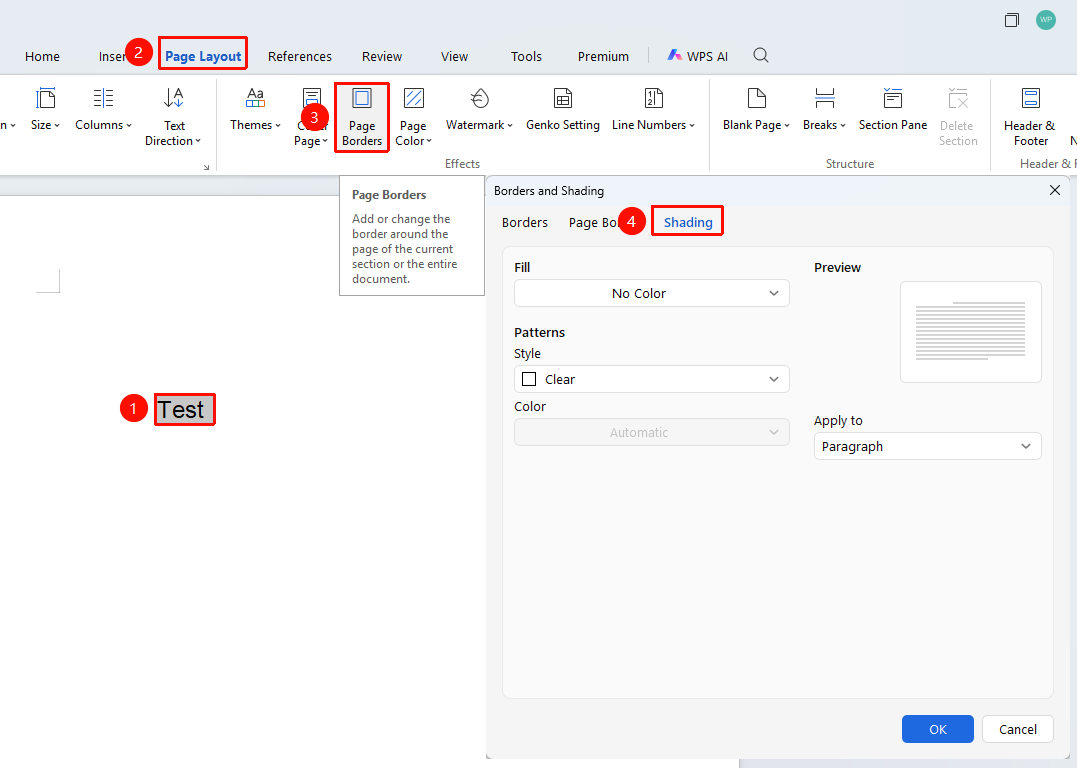Open the References ribbon tab
The height and width of the screenshot is (768, 1077).
click(299, 56)
